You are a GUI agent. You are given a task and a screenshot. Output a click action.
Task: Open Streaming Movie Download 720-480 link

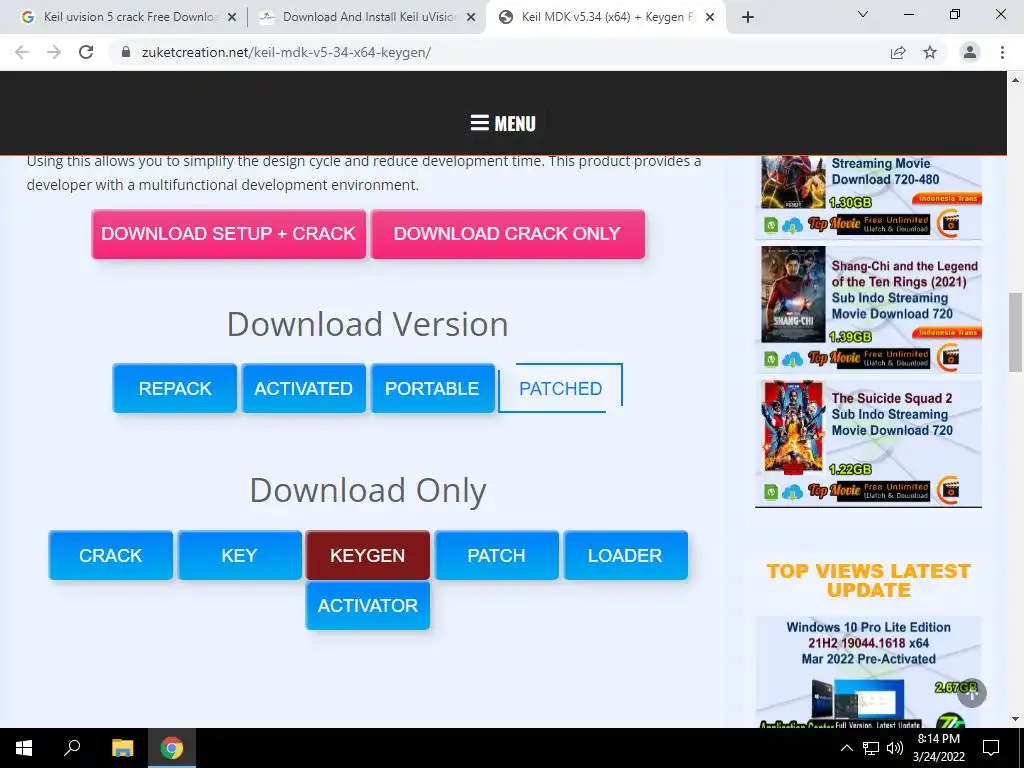point(885,171)
